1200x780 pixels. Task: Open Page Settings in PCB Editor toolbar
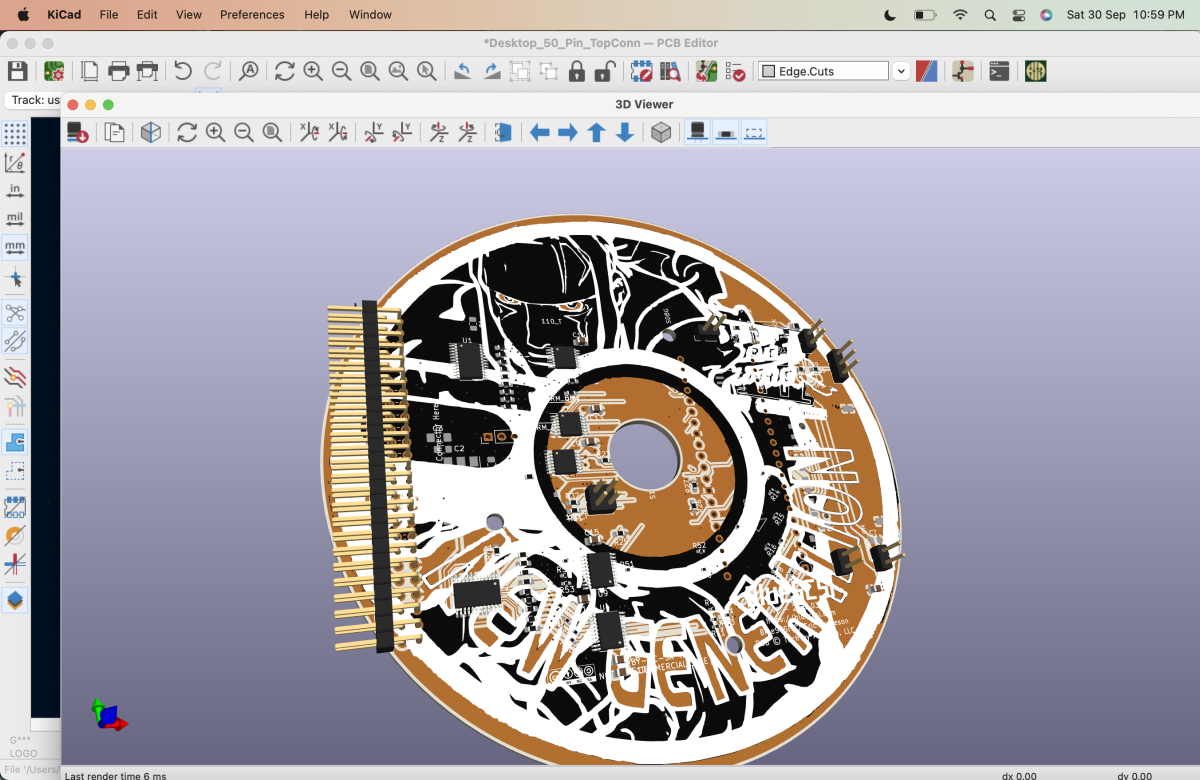(x=90, y=71)
